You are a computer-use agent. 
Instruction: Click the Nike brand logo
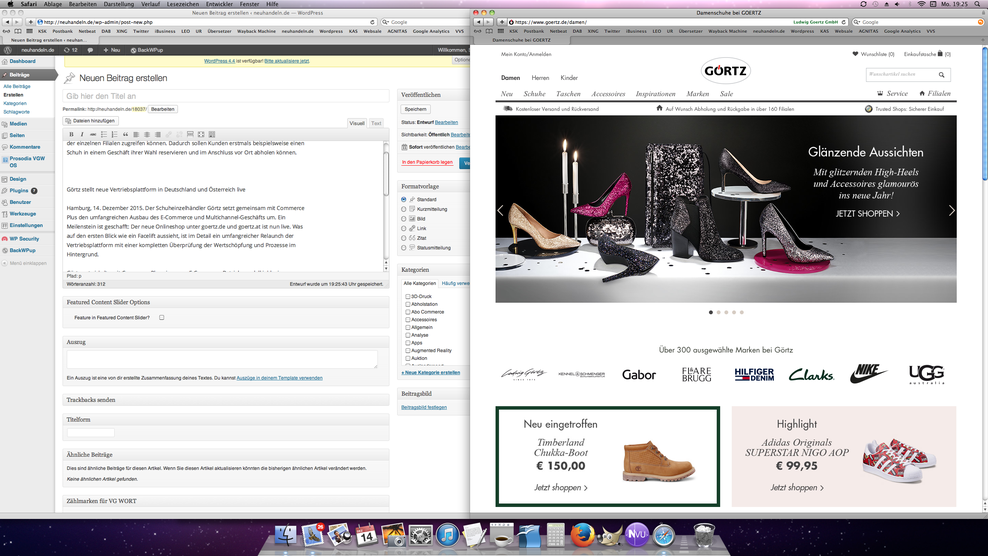pyautogui.click(x=869, y=373)
